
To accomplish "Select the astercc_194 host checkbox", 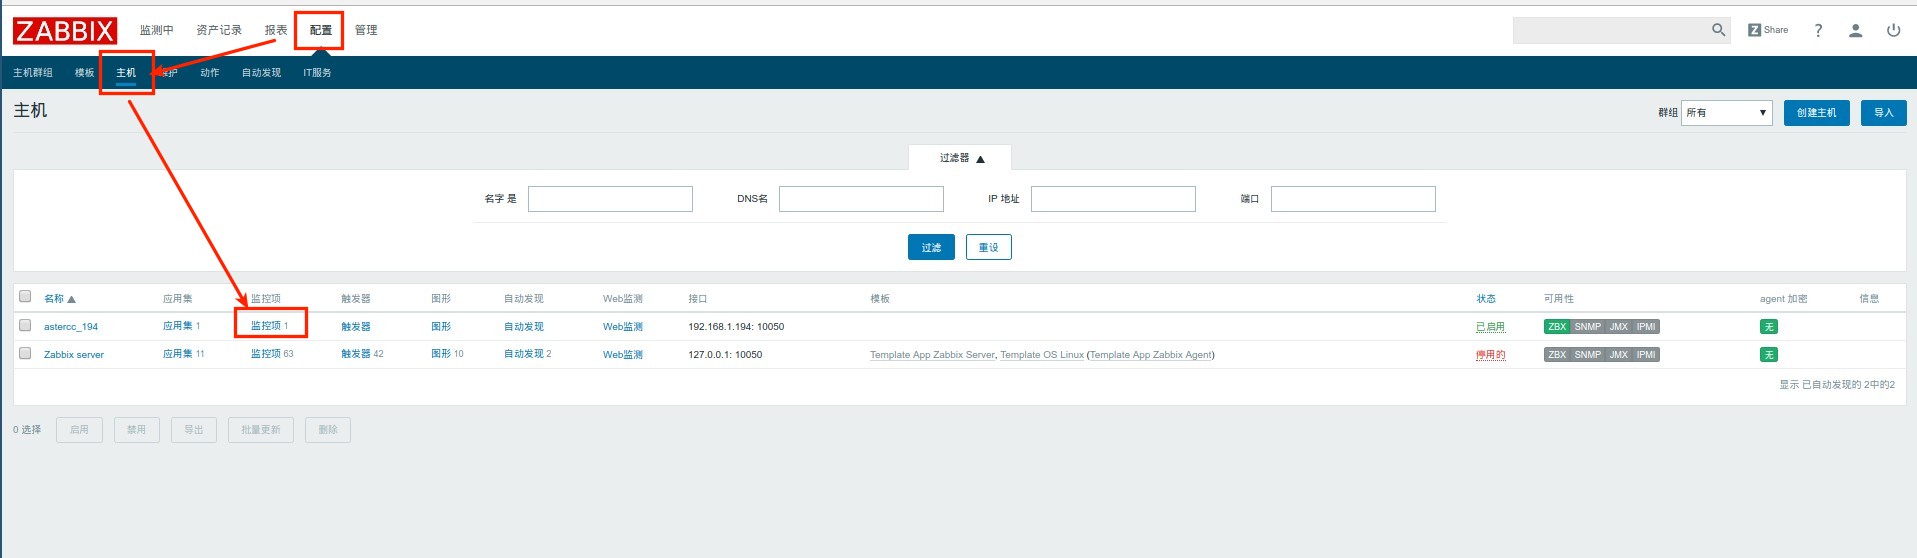I will click(25, 325).
